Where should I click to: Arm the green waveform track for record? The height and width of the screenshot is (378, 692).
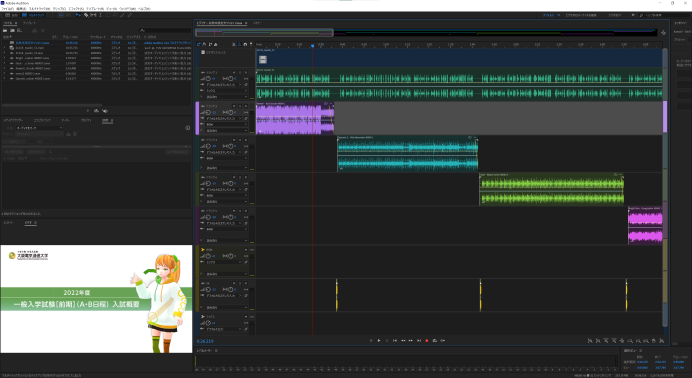[245, 72]
